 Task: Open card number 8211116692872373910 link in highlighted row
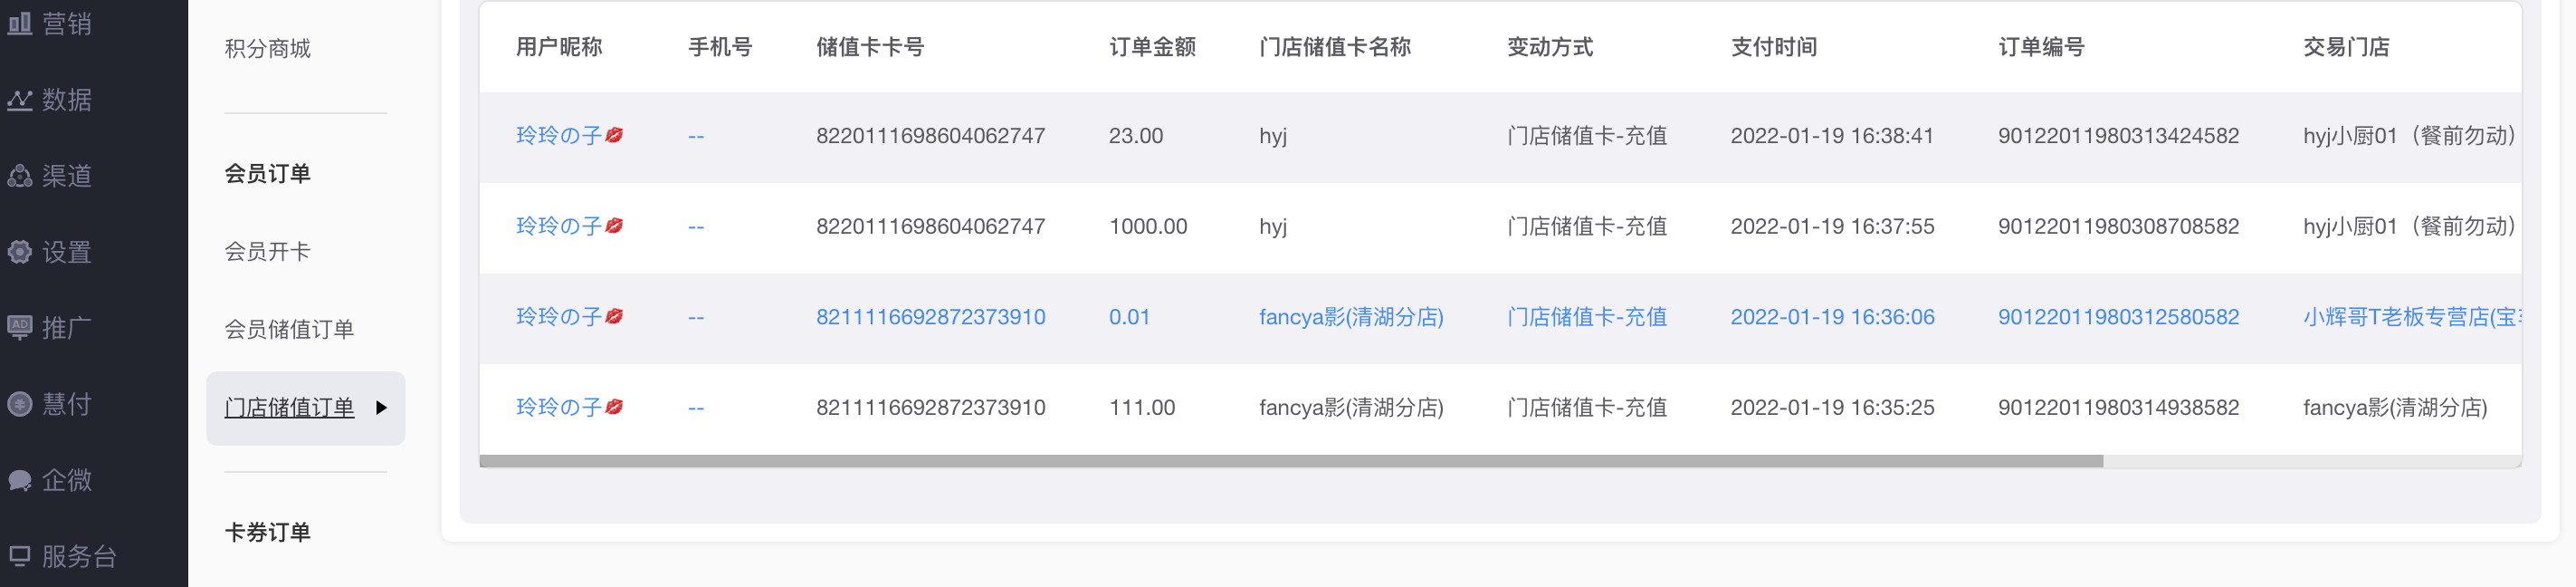pyautogui.click(x=930, y=317)
